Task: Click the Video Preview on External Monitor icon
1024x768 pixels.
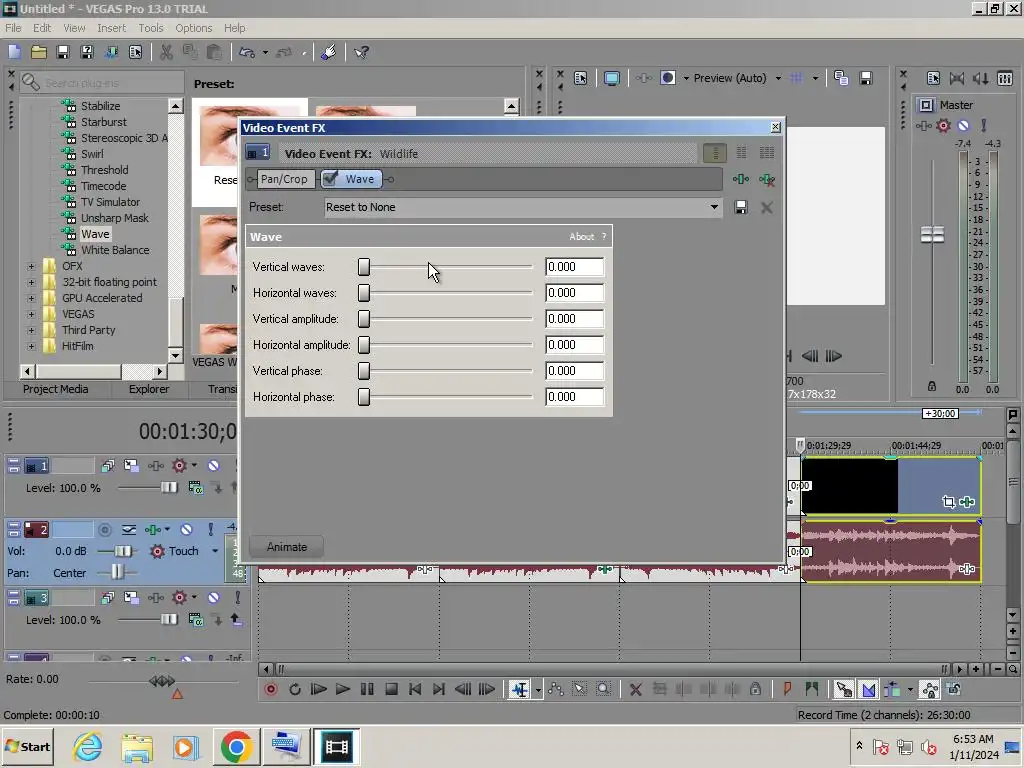Action: 611,78
